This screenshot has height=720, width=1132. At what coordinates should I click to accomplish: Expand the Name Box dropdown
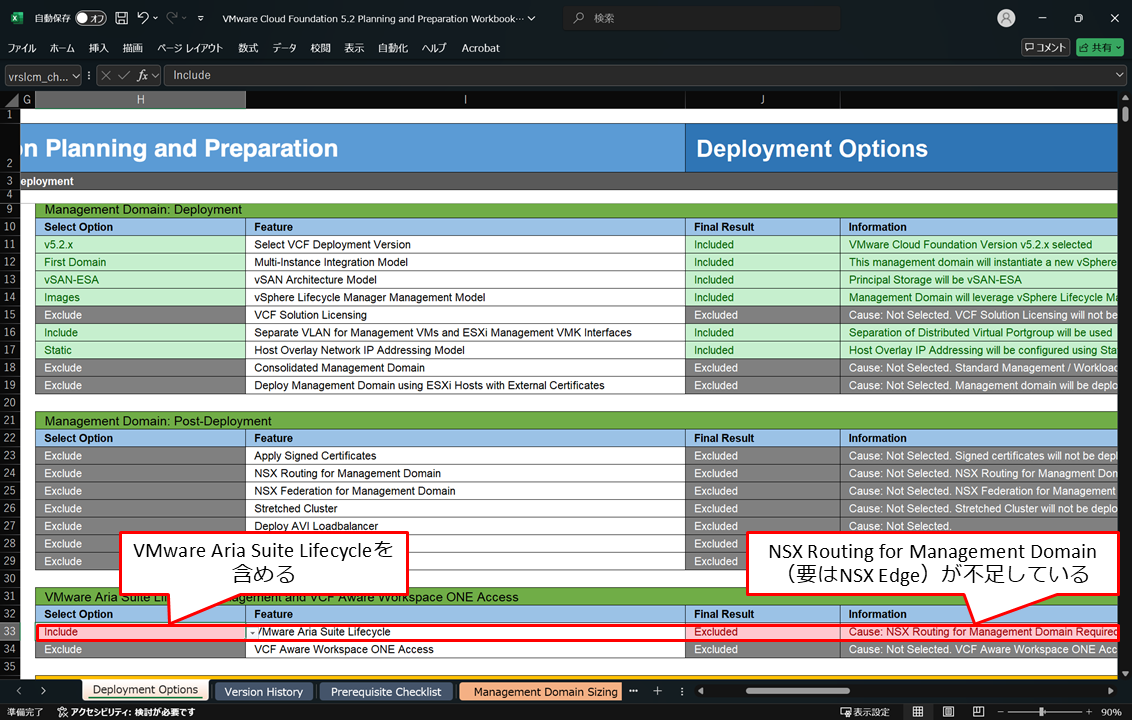point(76,76)
